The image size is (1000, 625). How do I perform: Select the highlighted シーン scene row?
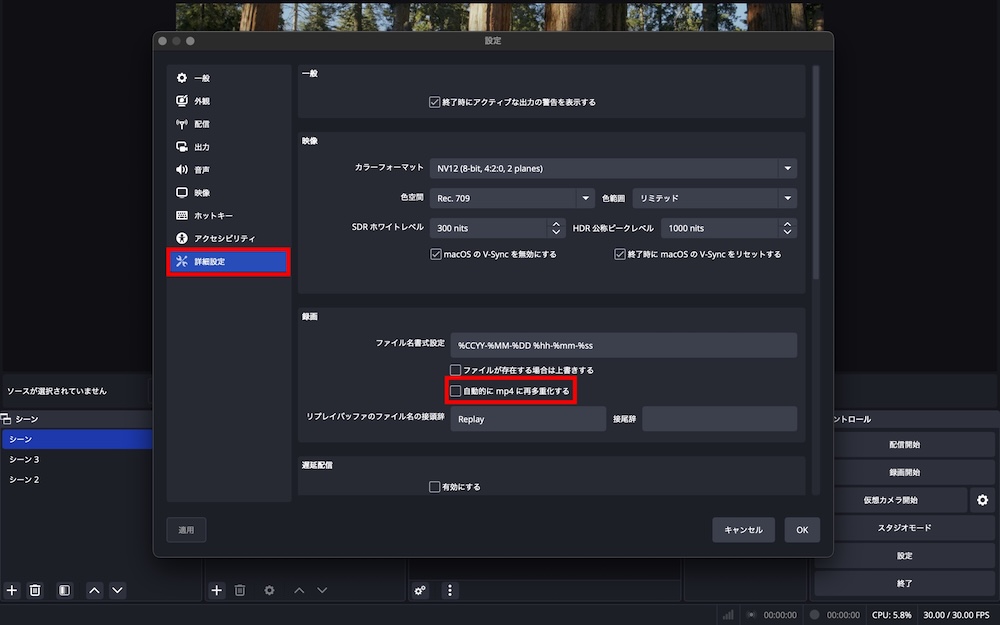(77, 439)
